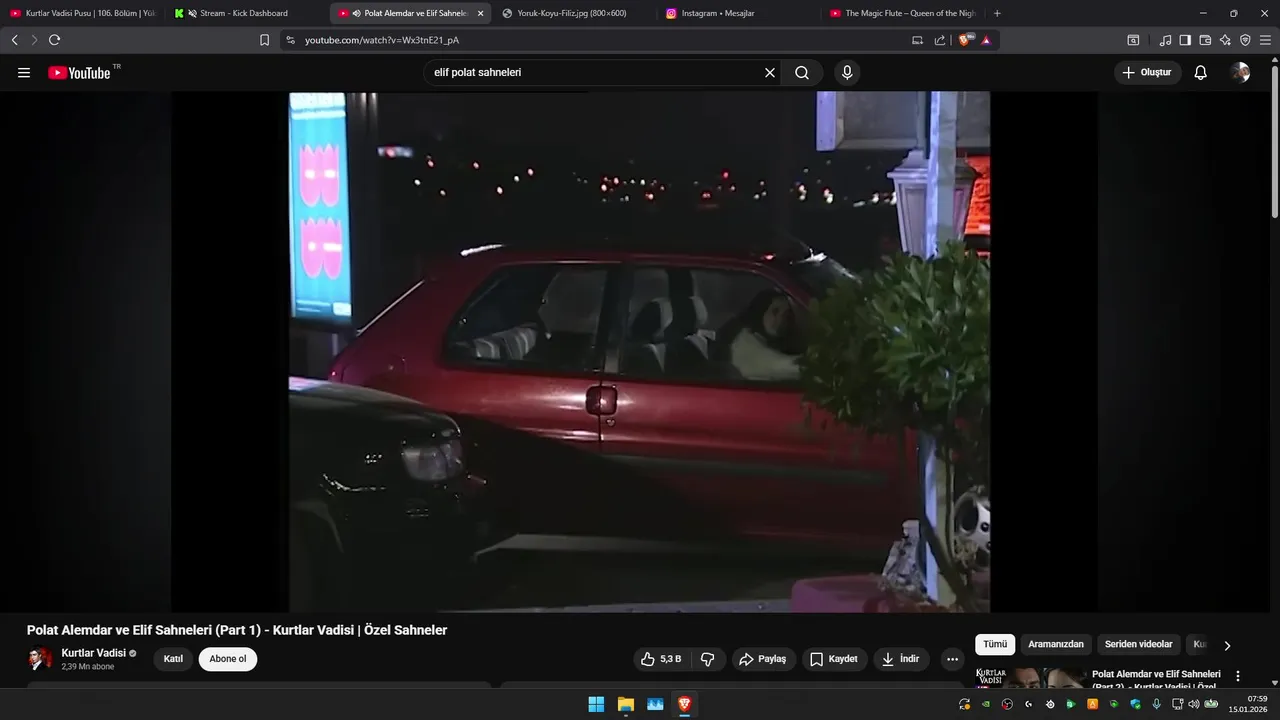Open Brave Rewards triangle icon
The width and height of the screenshot is (1280, 720).
pyautogui.click(x=986, y=40)
